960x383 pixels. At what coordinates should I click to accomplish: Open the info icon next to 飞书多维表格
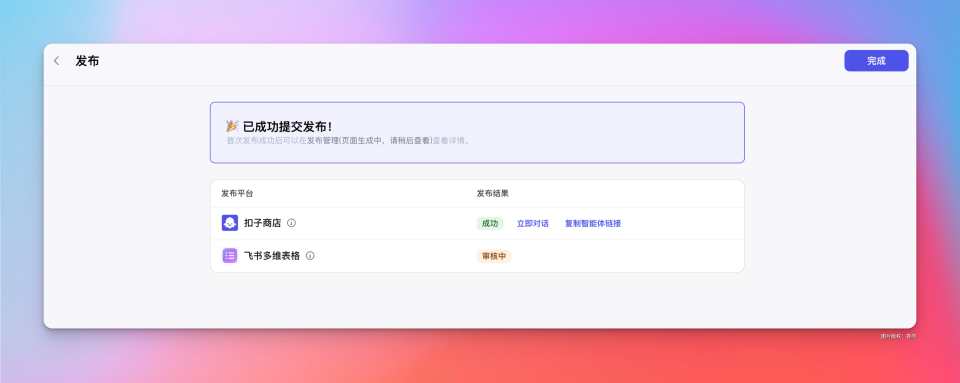[x=310, y=255]
